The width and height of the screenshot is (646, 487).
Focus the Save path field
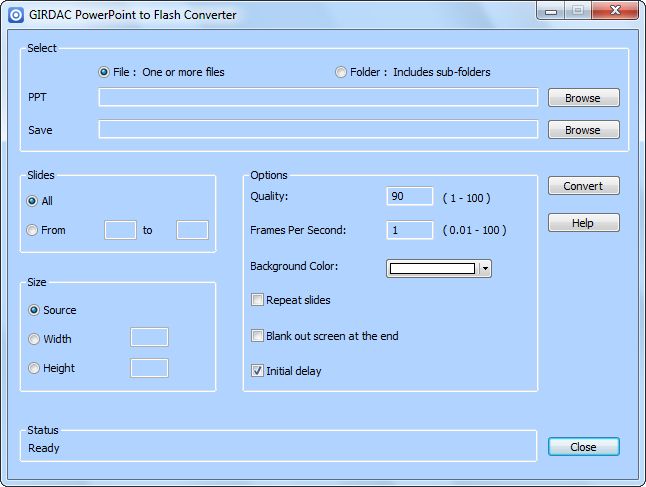318,129
